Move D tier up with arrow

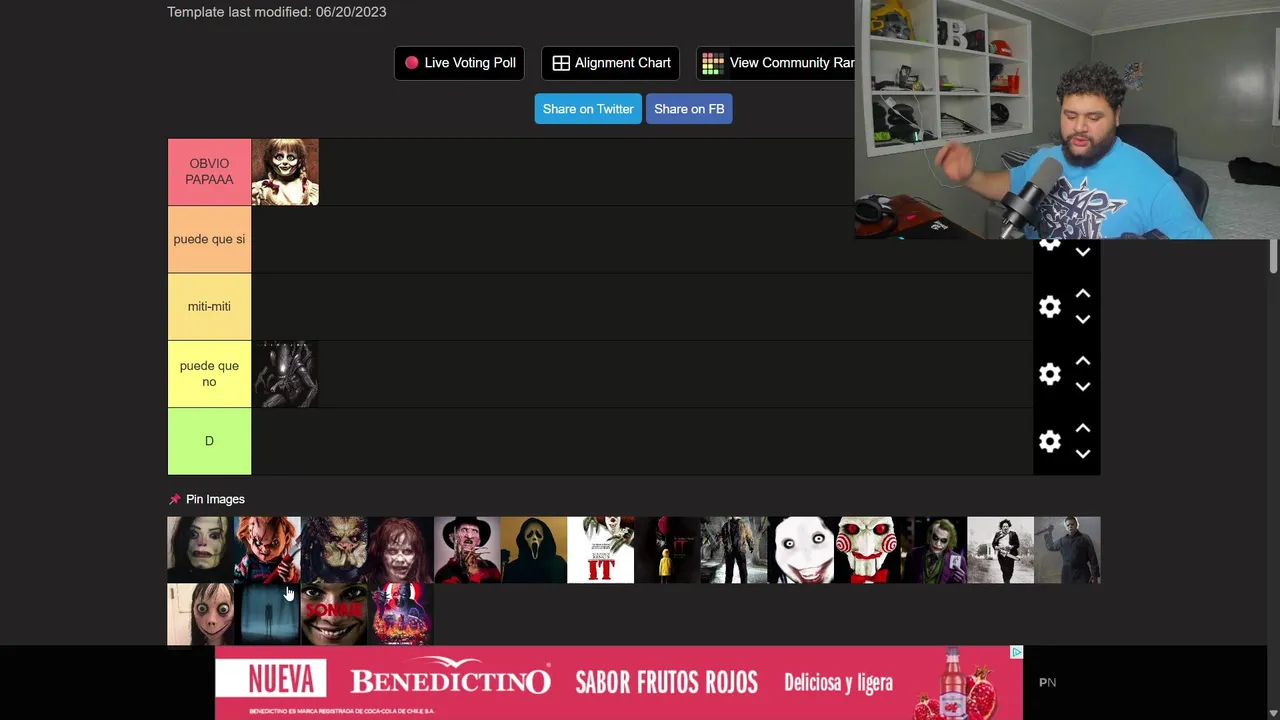tap(1083, 428)
